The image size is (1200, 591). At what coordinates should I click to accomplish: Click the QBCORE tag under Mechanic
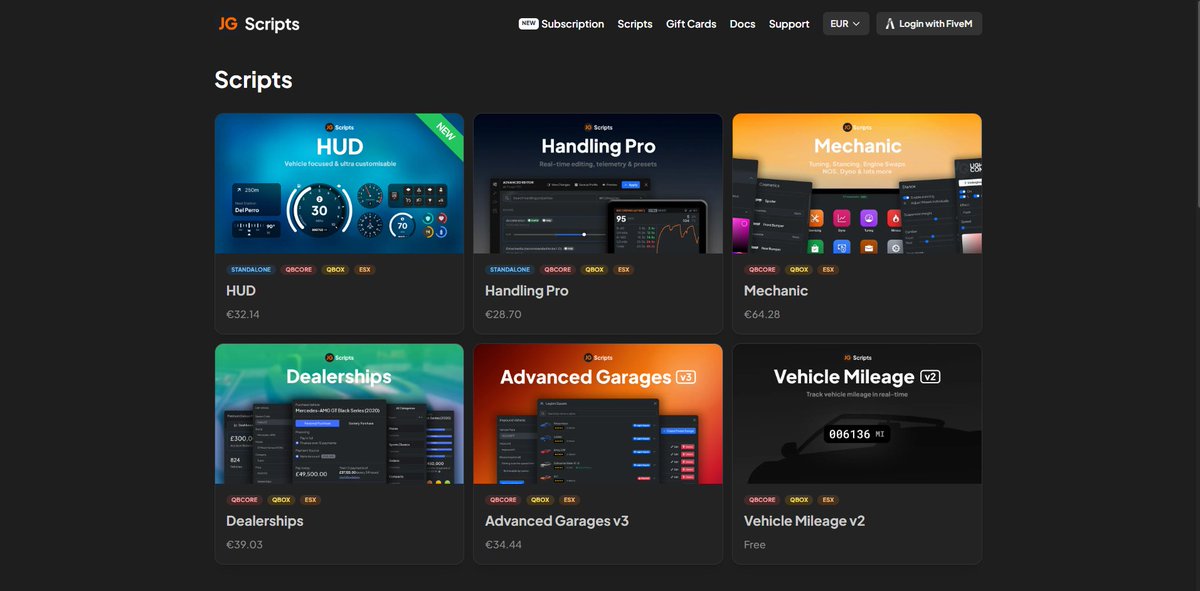[762, 270]
